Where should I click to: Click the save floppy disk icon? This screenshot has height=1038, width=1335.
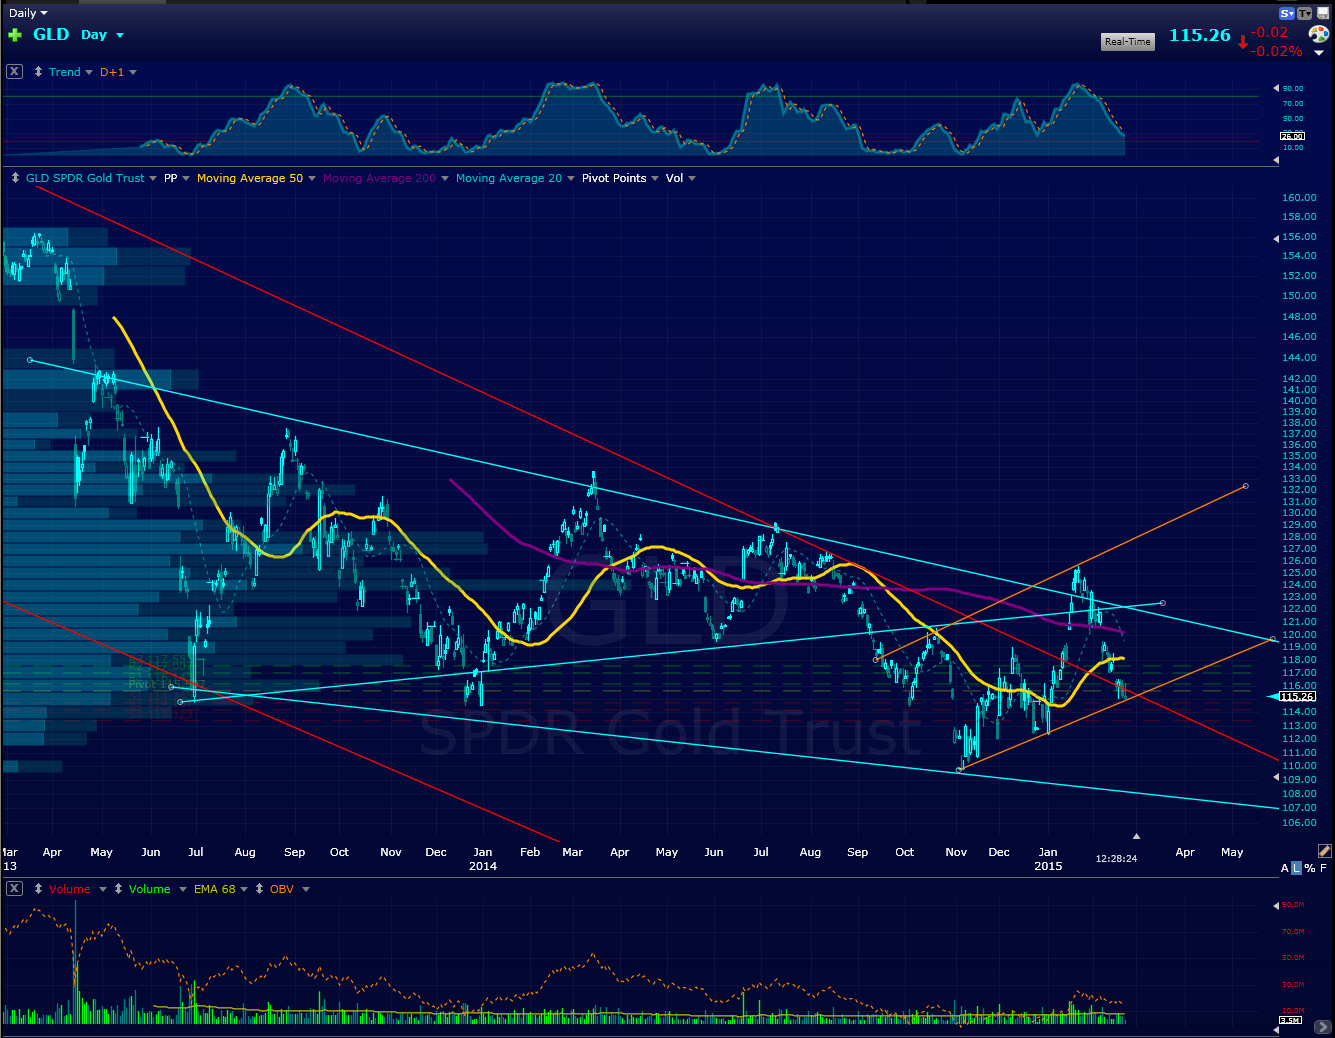coord(1323,13)
